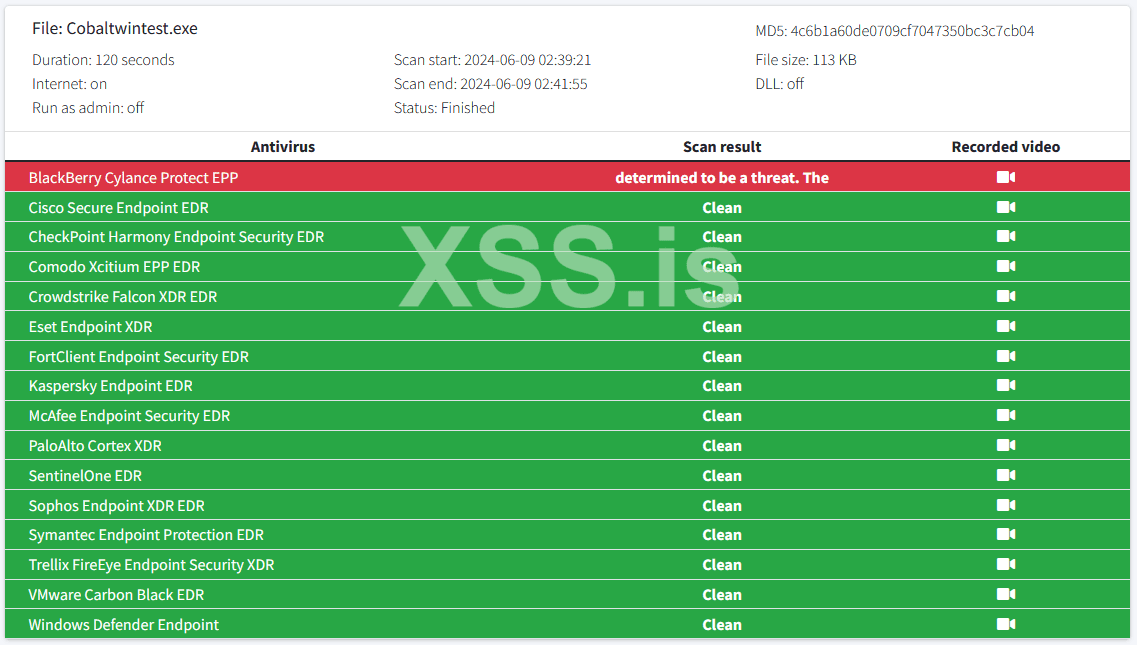The image size is (1137, 645).
Task: Select the BlackBerry Cylance Protect EPP name
Action: pos(133,178)
